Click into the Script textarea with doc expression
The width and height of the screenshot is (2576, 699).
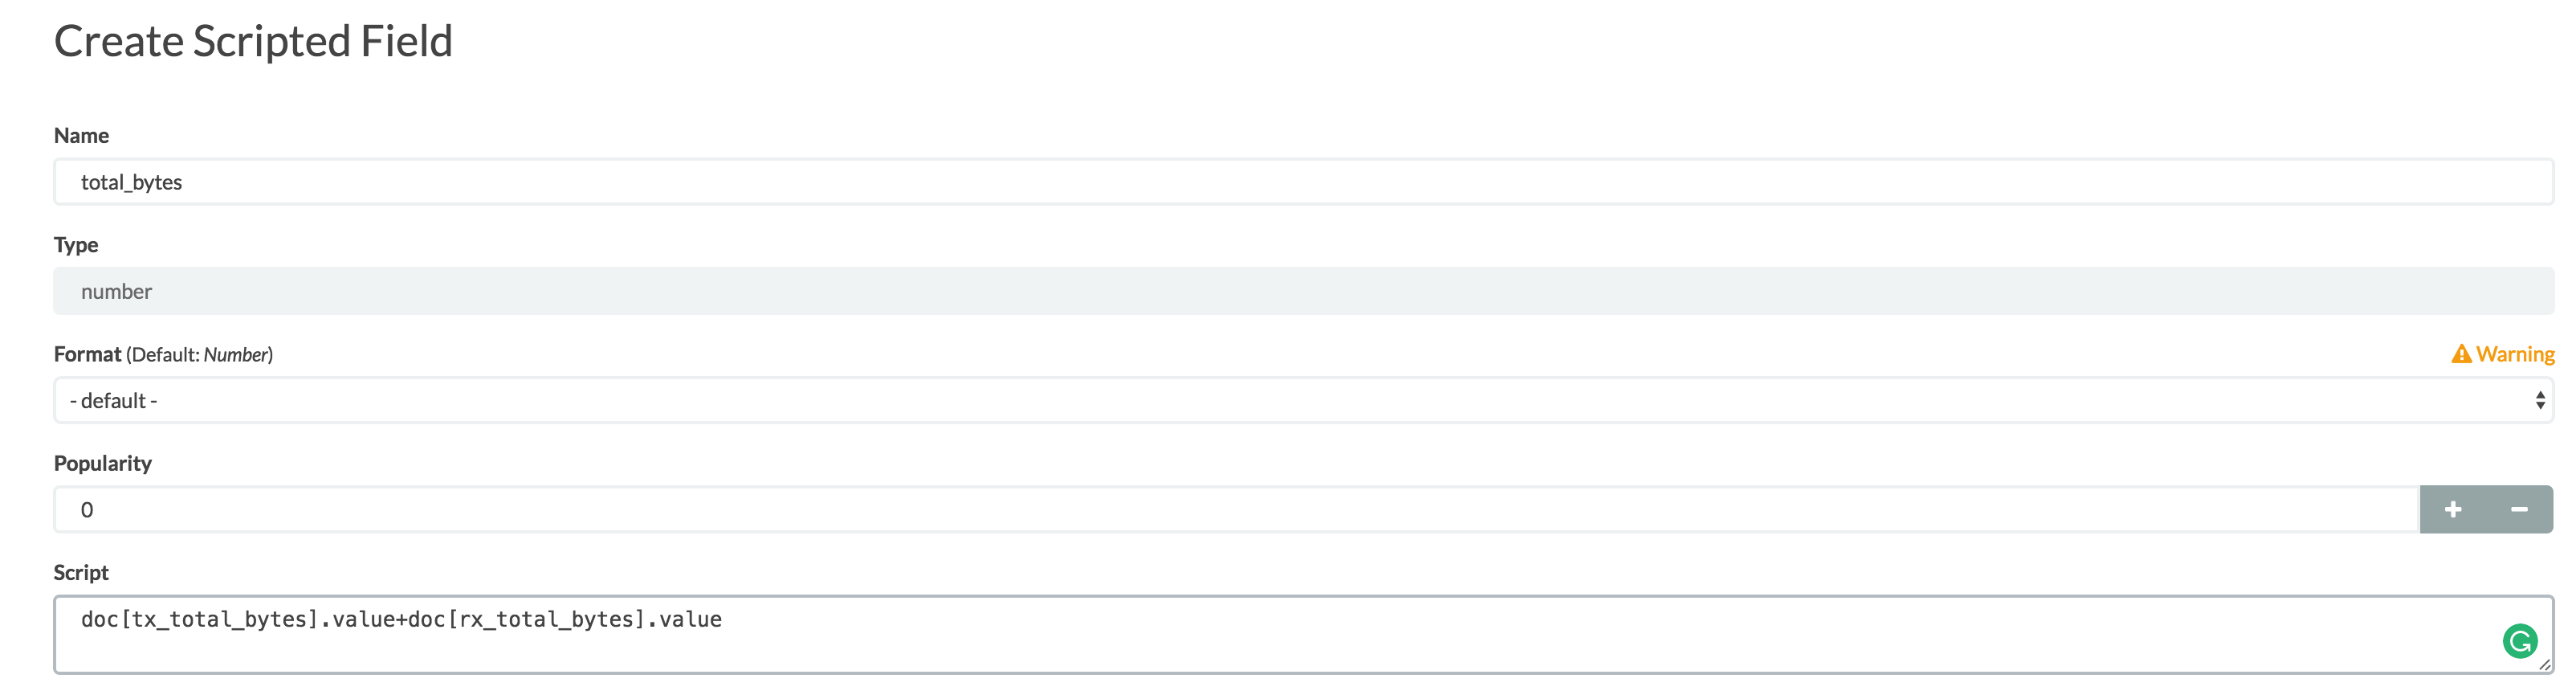pos(1303,635)
